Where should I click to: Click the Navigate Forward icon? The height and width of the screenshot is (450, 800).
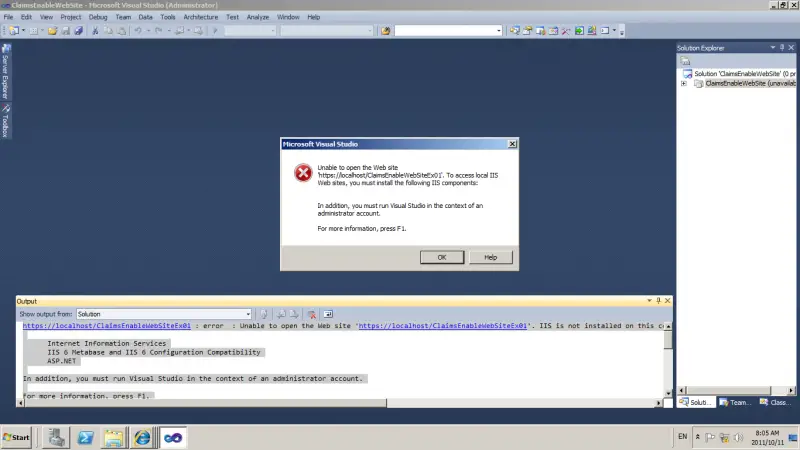[x=198, y=31]
